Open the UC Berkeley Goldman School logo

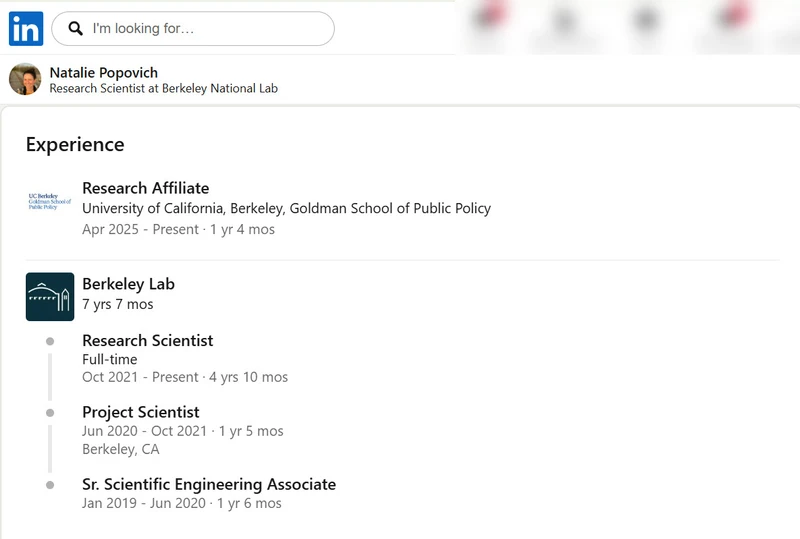49,202
